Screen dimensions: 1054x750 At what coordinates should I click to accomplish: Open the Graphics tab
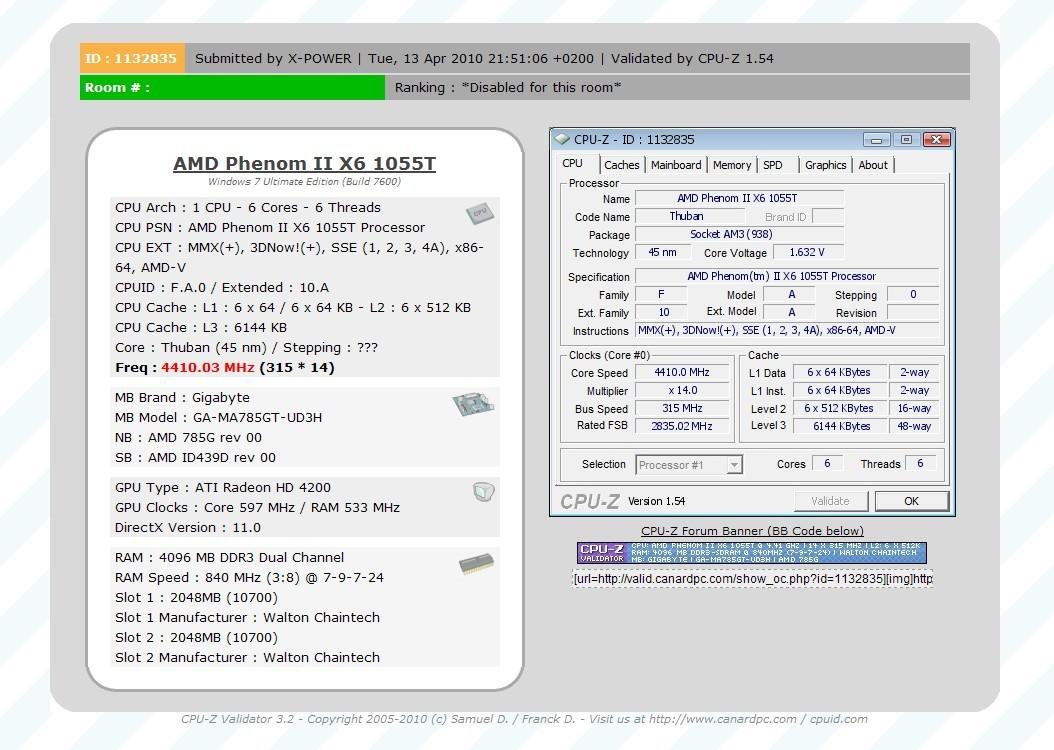[x=825, y=165]
